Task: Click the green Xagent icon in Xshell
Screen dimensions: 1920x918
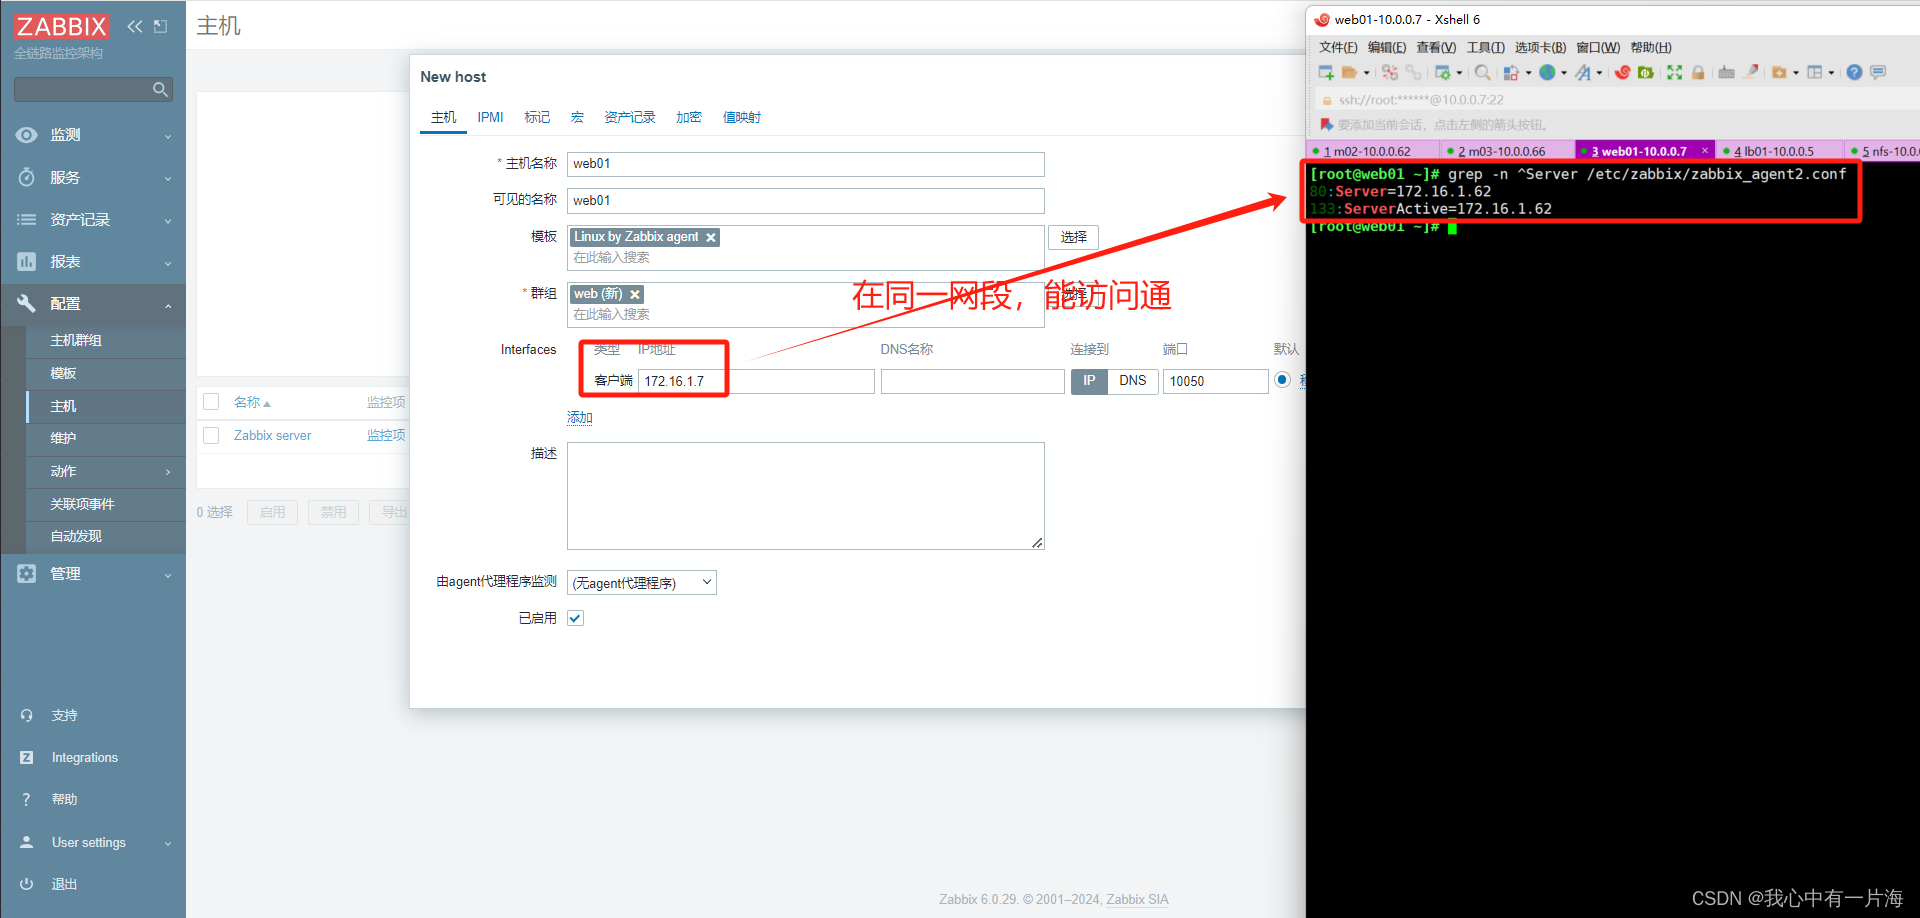Action: (1645, 72)
